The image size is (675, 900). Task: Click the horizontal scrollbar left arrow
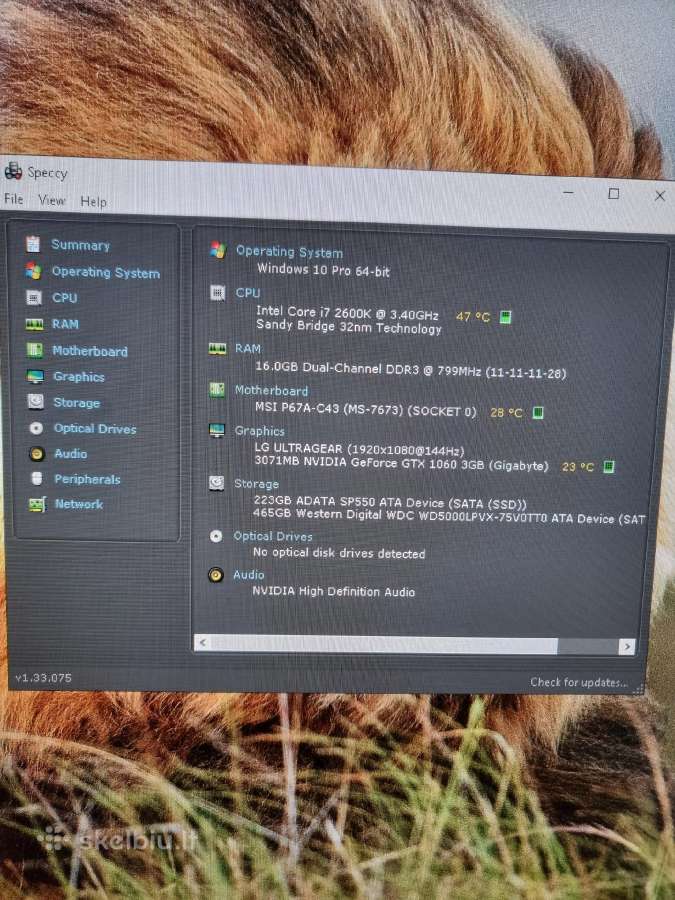click(x=201, y=643)
